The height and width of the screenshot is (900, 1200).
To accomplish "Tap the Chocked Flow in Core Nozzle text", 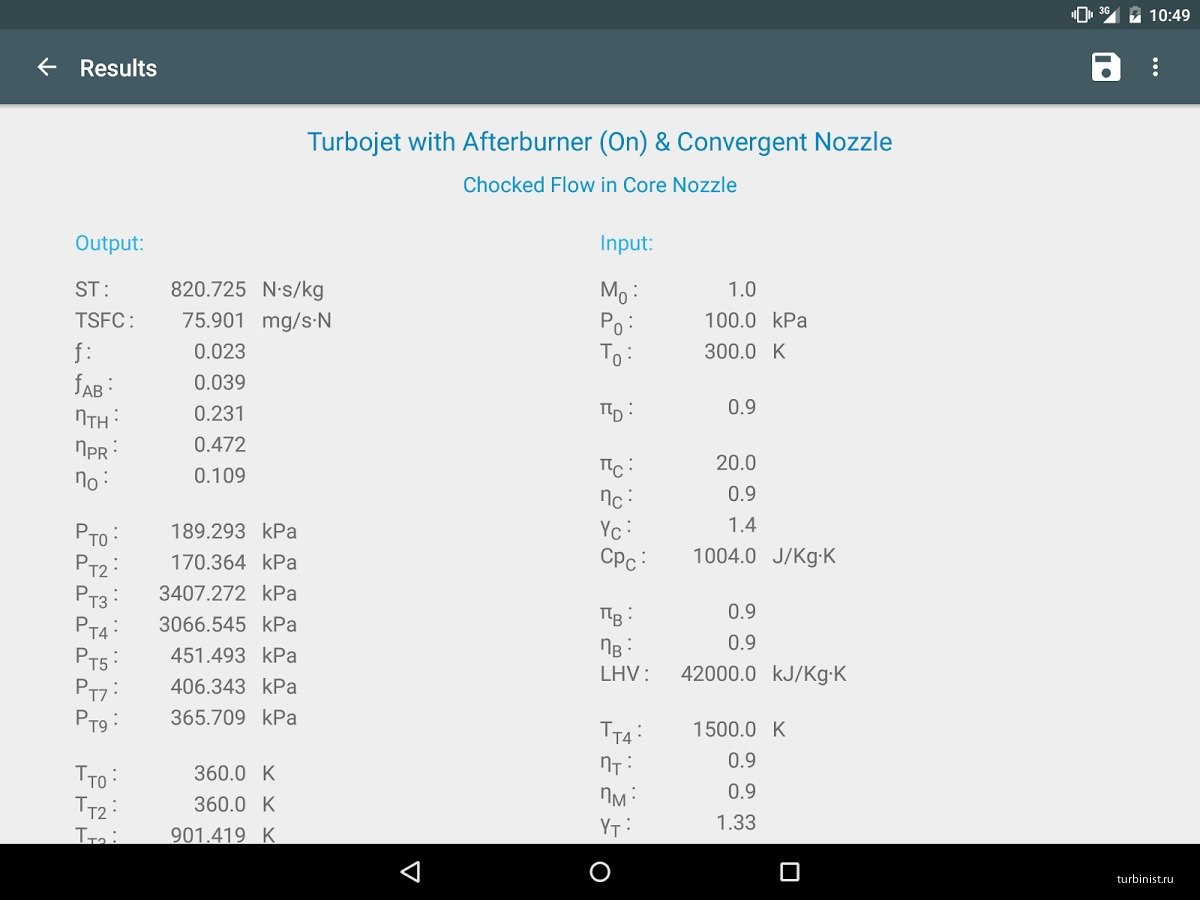I will tap(599, 185).
